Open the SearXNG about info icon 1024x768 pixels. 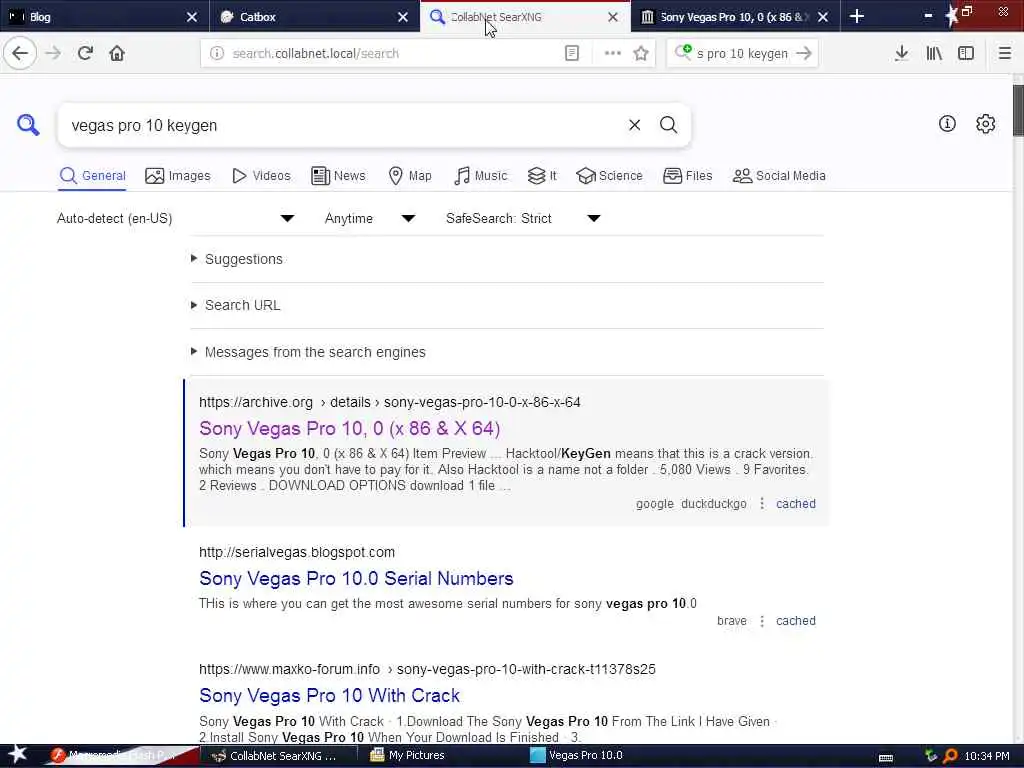947,123
